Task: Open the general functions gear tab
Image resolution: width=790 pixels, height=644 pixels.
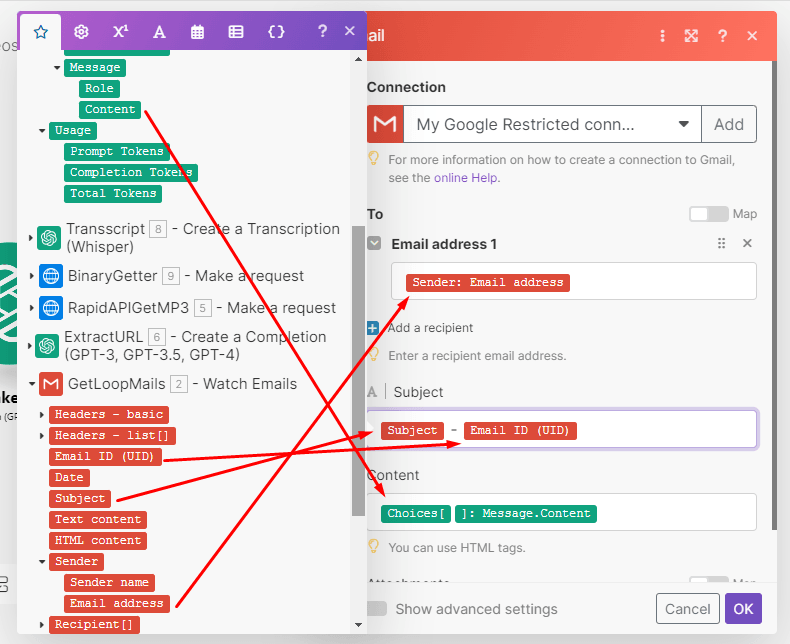Action: [81, 31]
